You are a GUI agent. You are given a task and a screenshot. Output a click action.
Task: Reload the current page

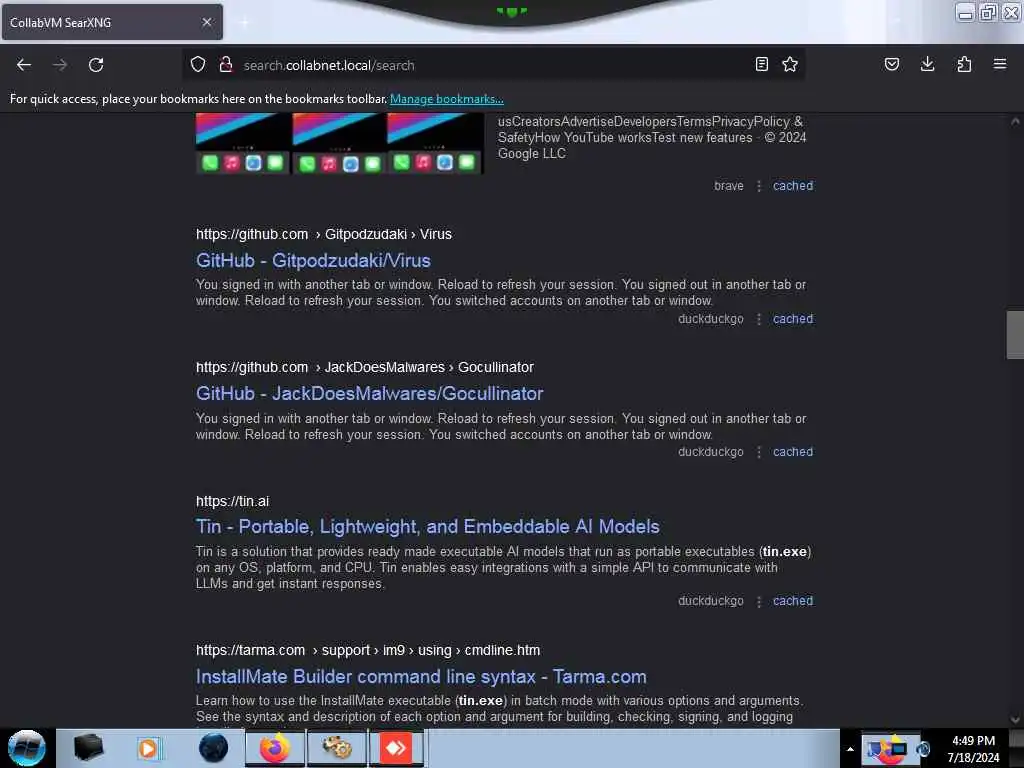[x=96, y=65]
